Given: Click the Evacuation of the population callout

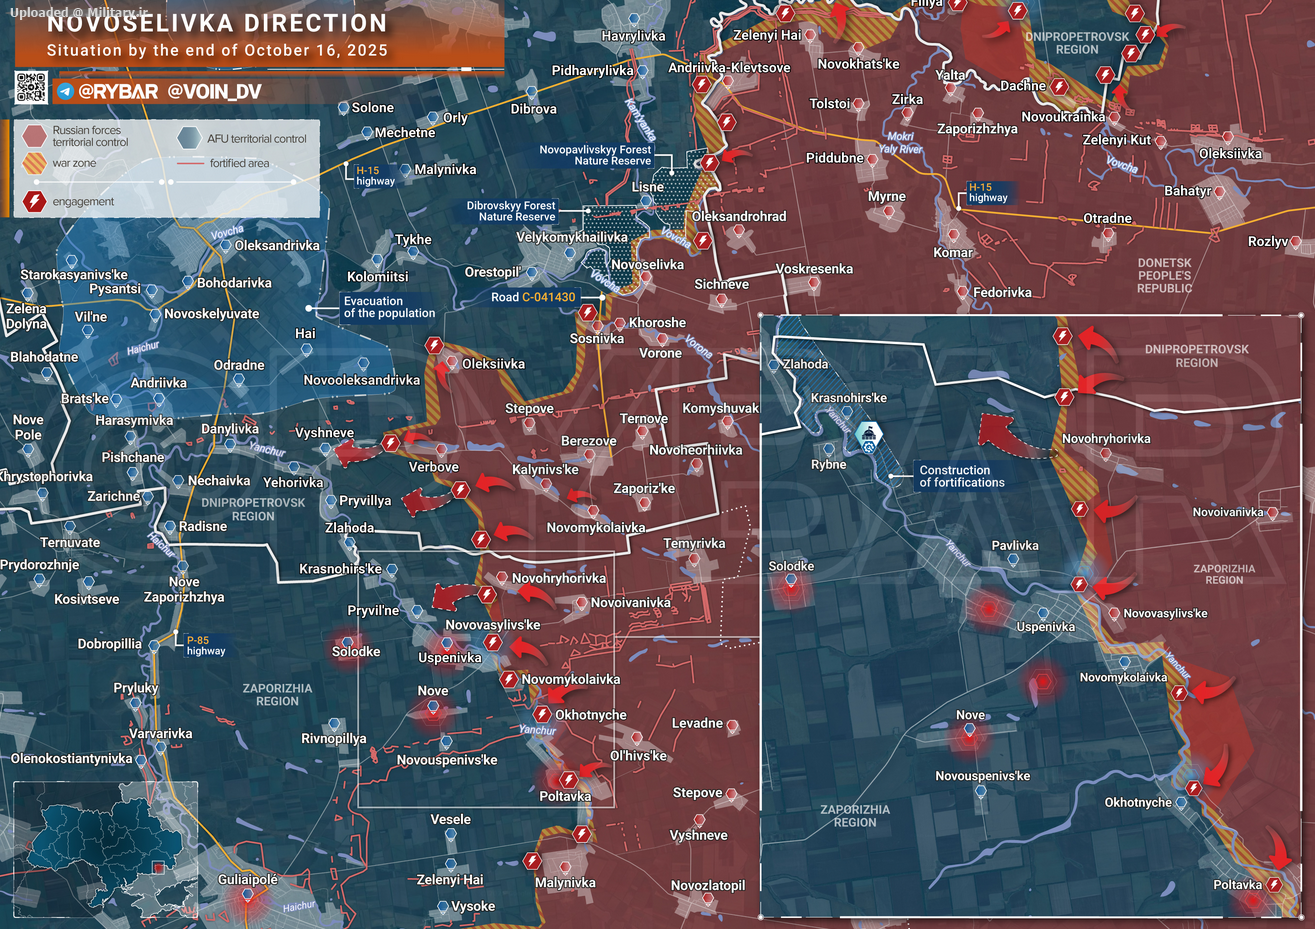Looking at the screenshot, I should point(389,307).
